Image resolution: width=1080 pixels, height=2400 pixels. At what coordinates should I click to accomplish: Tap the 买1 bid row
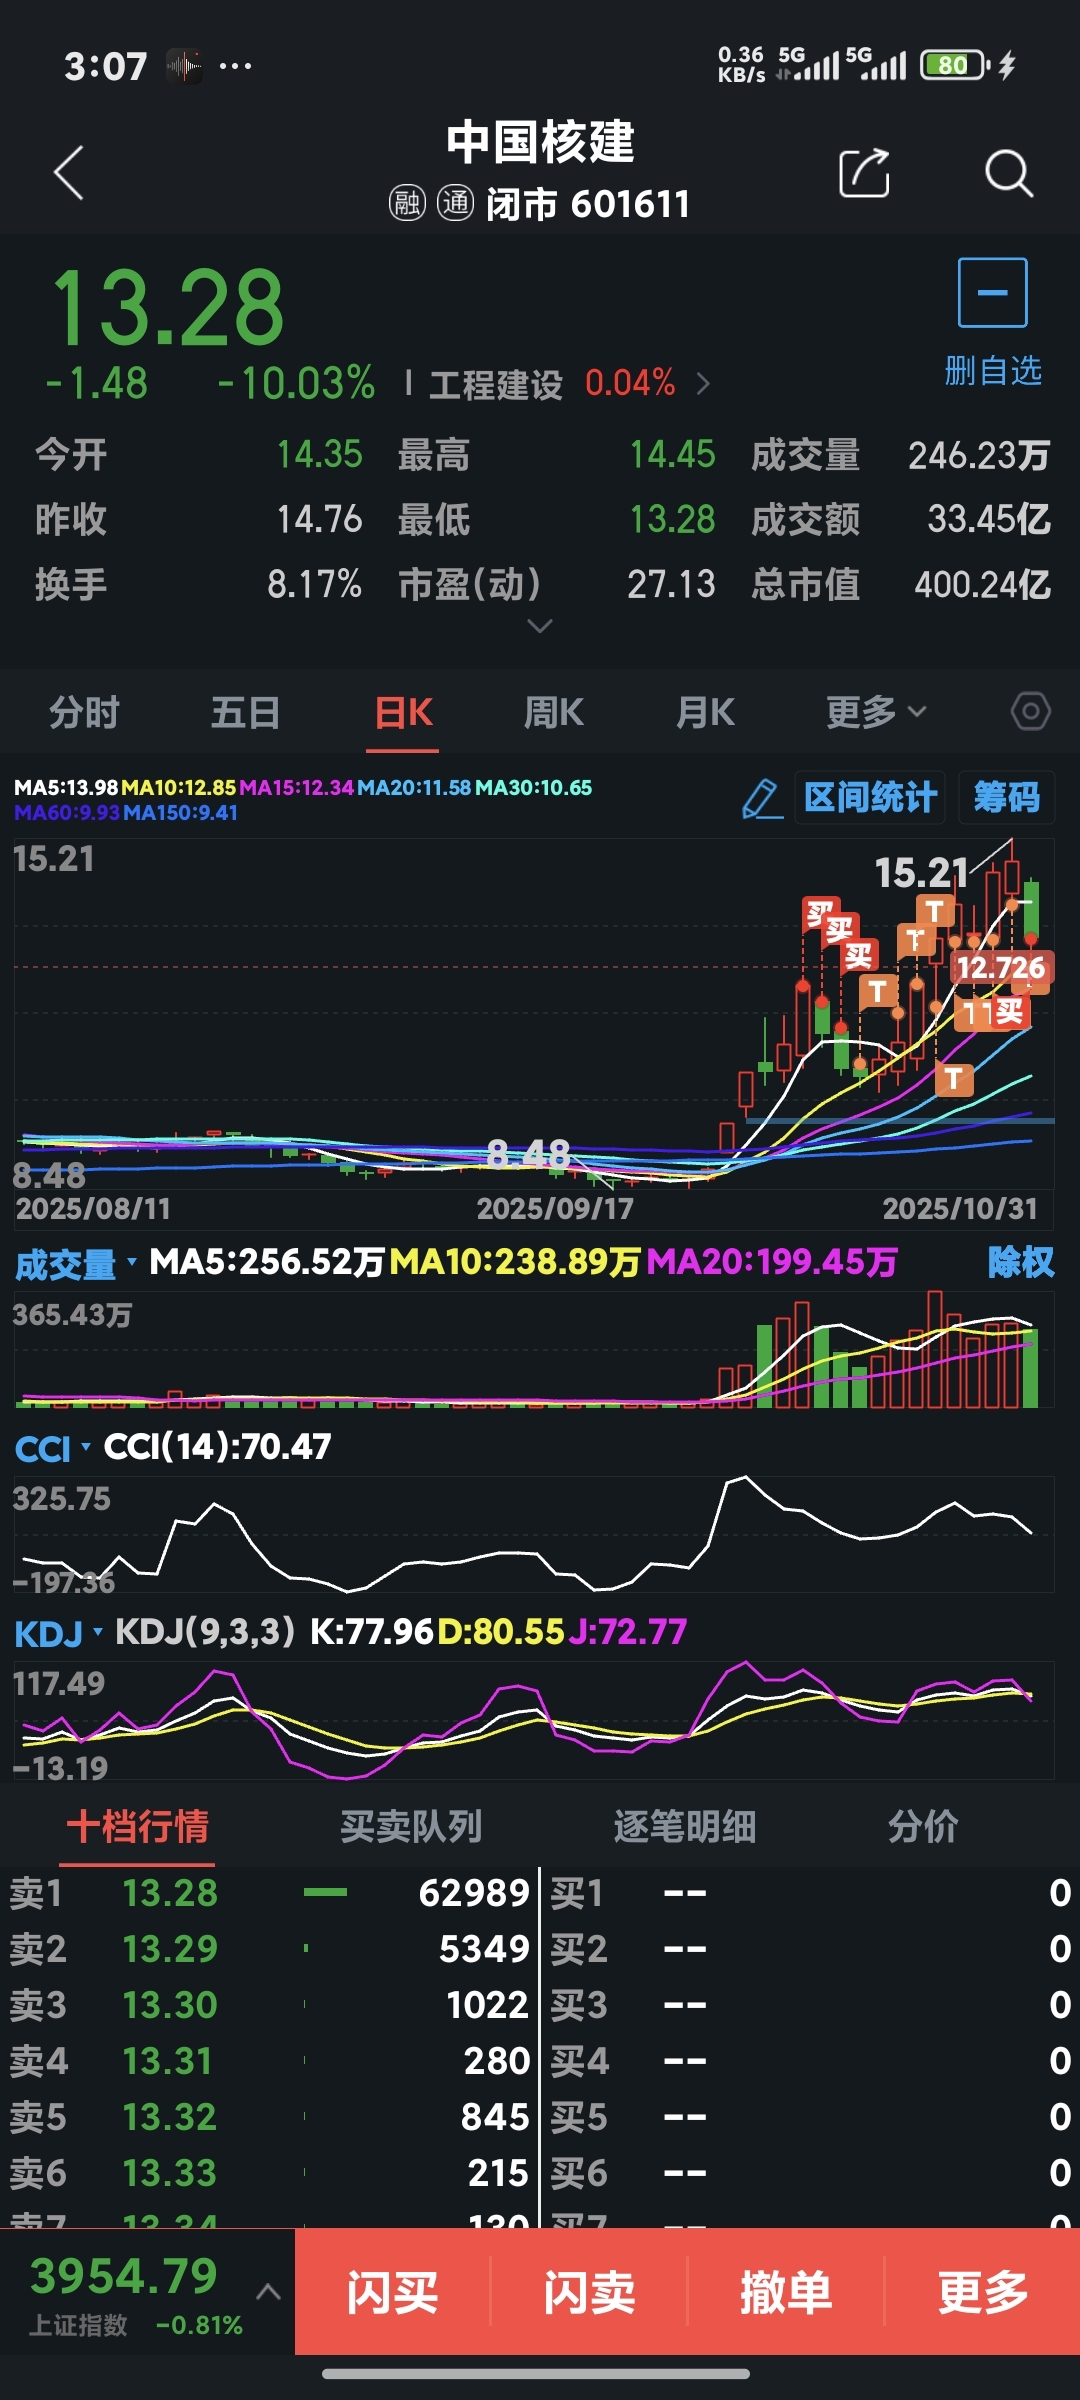point(811,1893)
